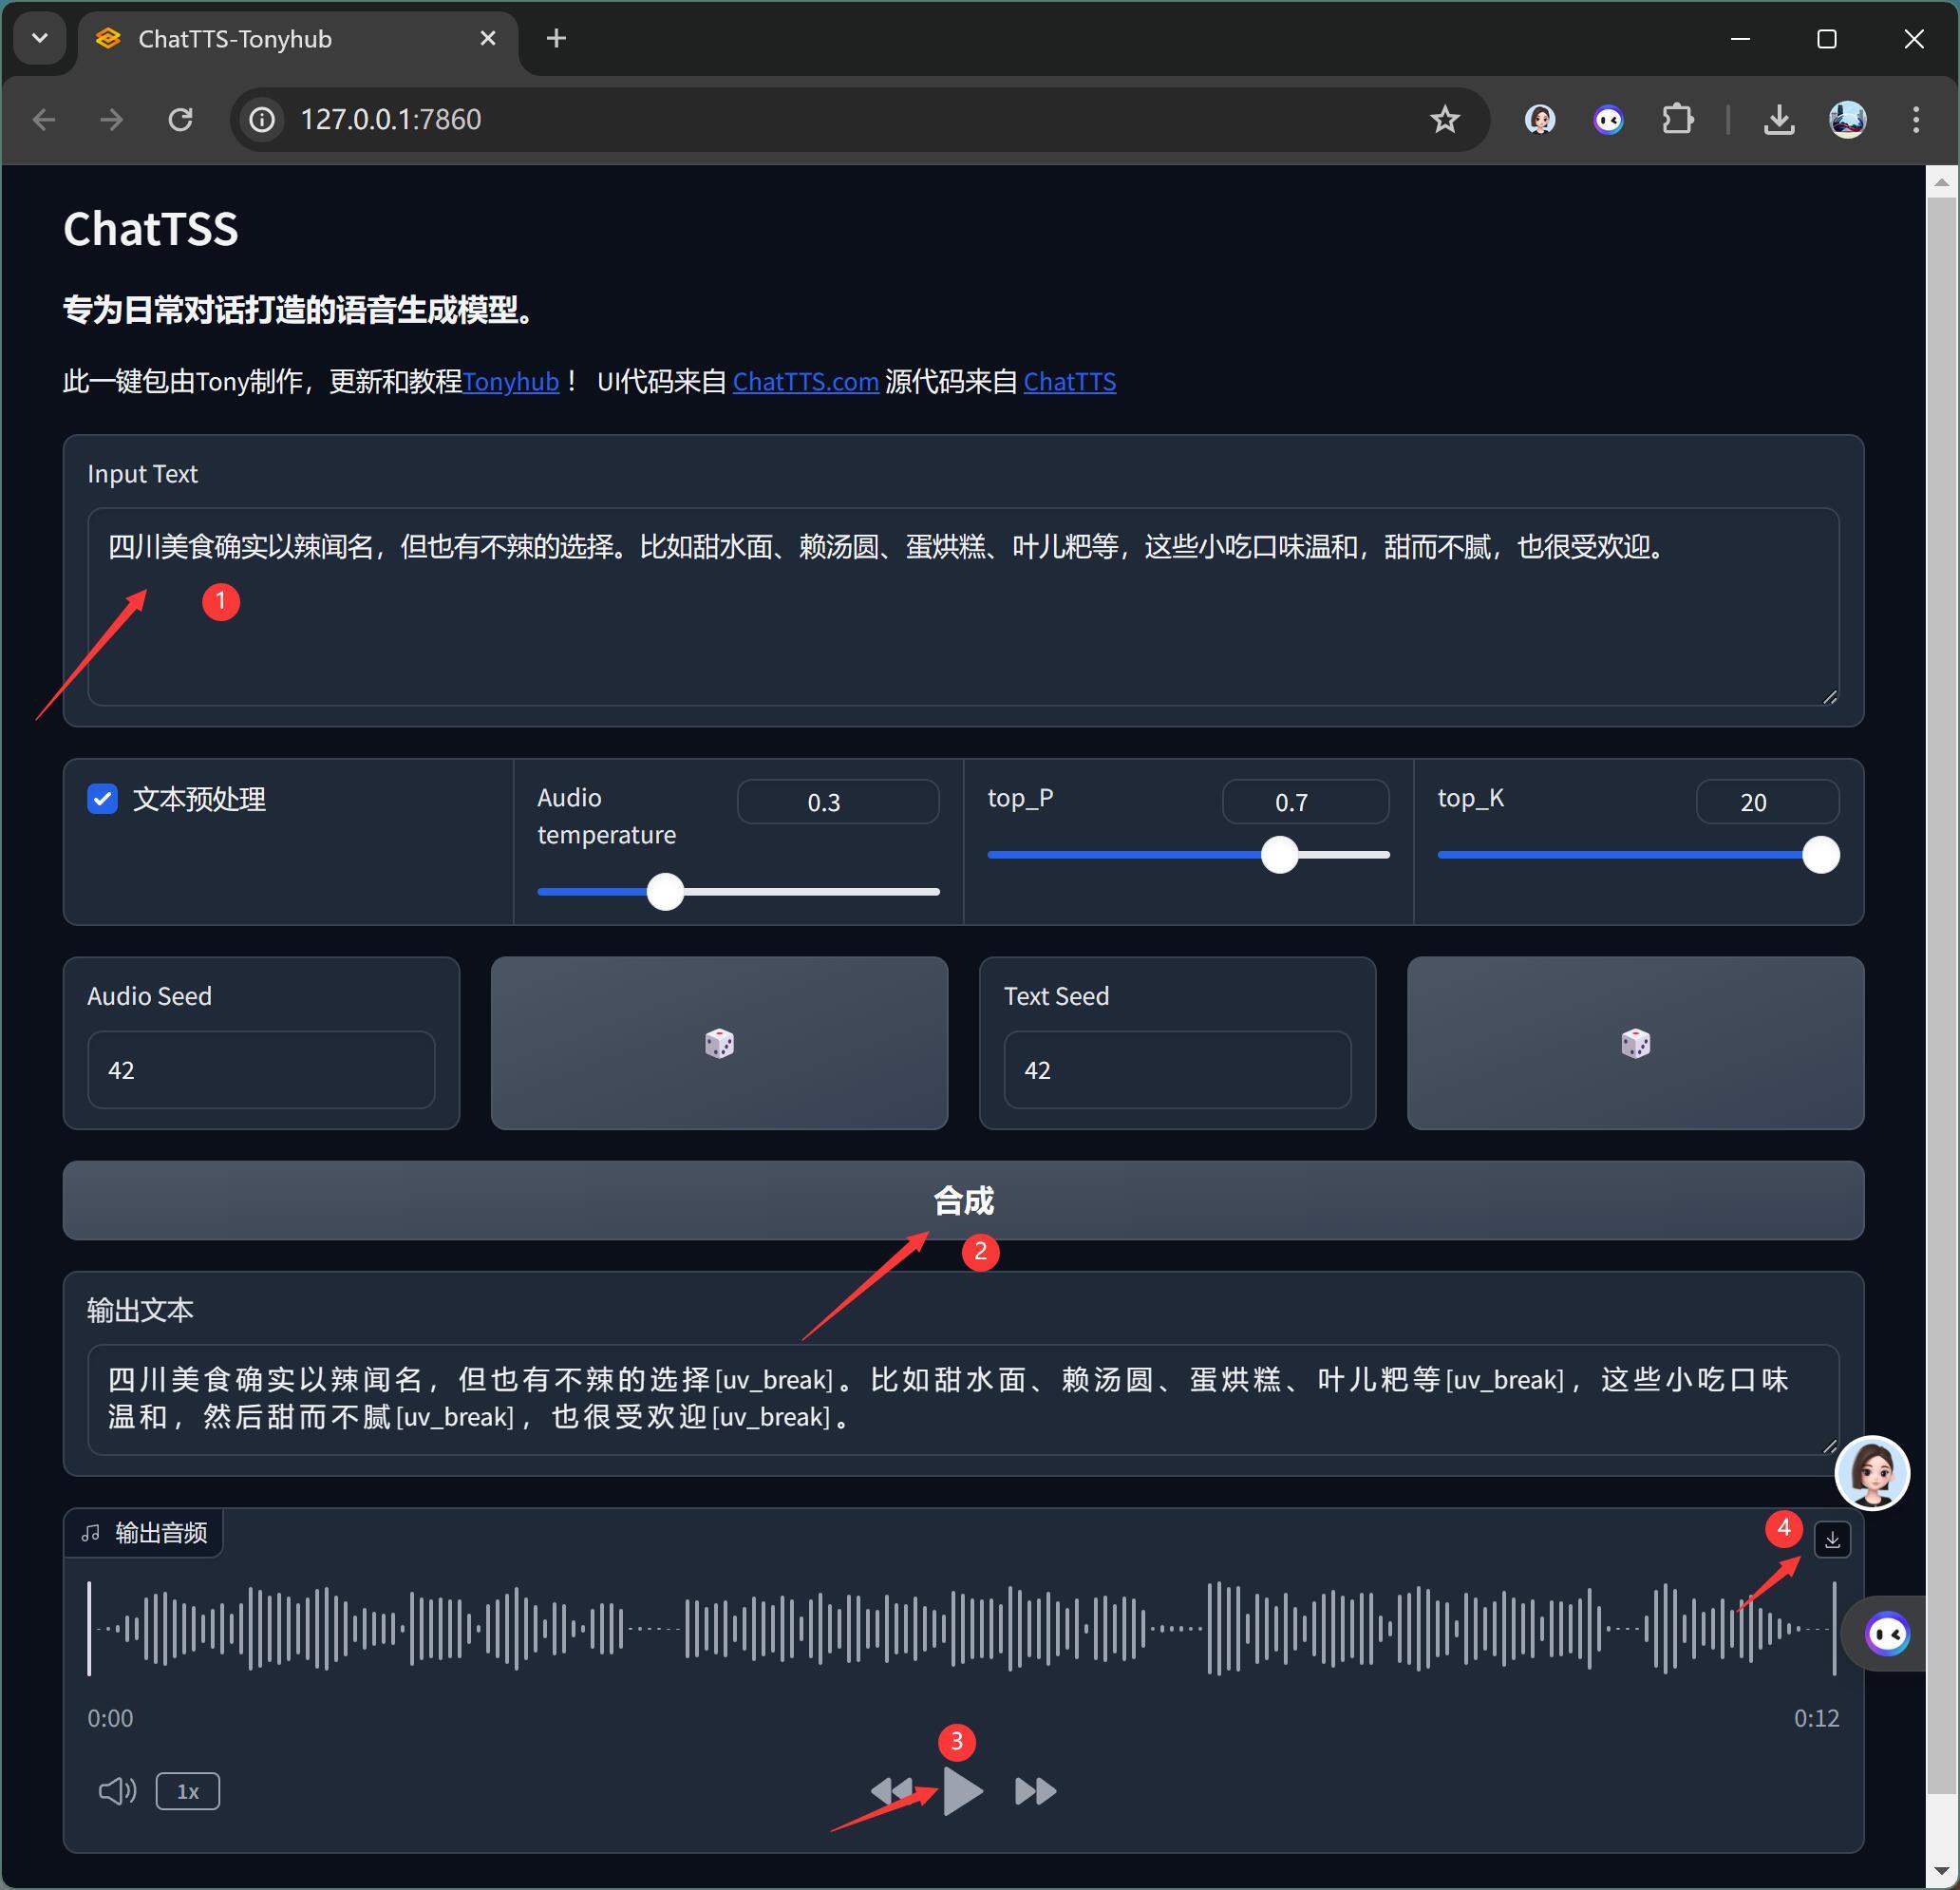Fast forward the audio playback
The width and height of the screenshot is (1960, 1890).
tap(1034, 1791)
